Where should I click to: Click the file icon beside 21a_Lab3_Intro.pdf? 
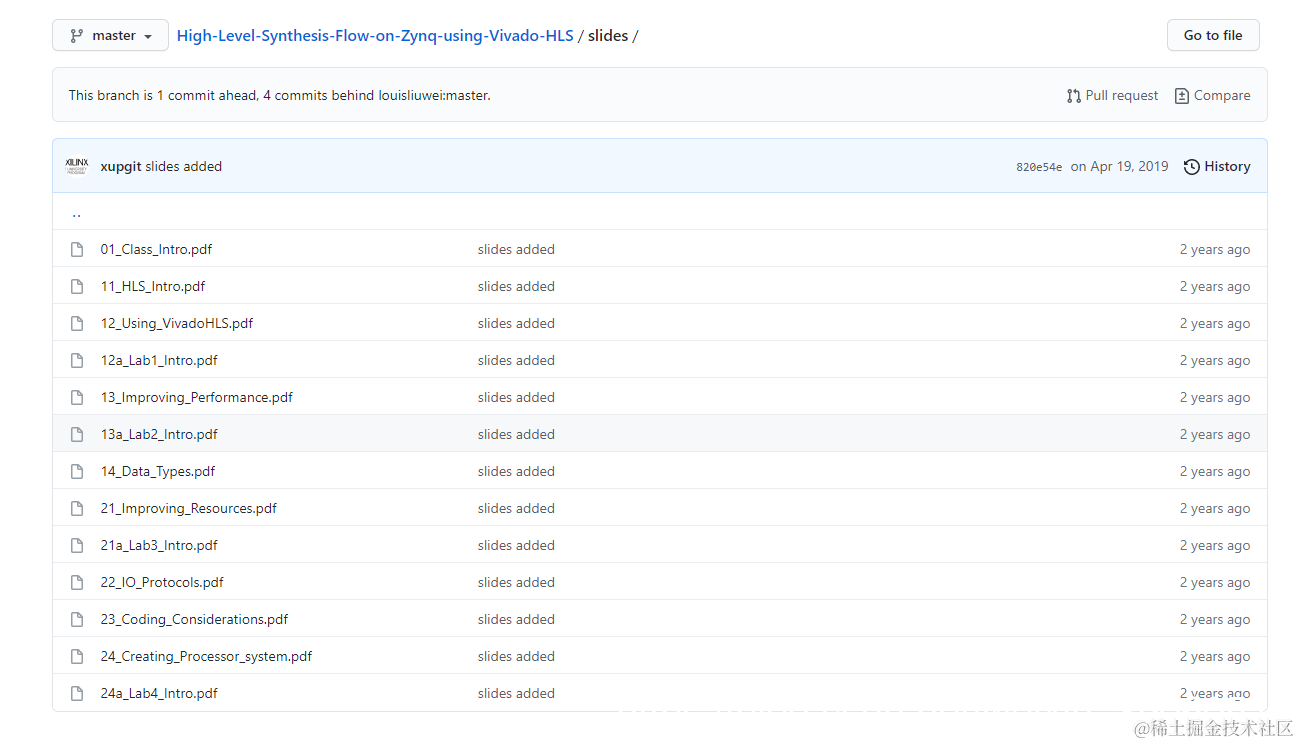tap(77, 545)
